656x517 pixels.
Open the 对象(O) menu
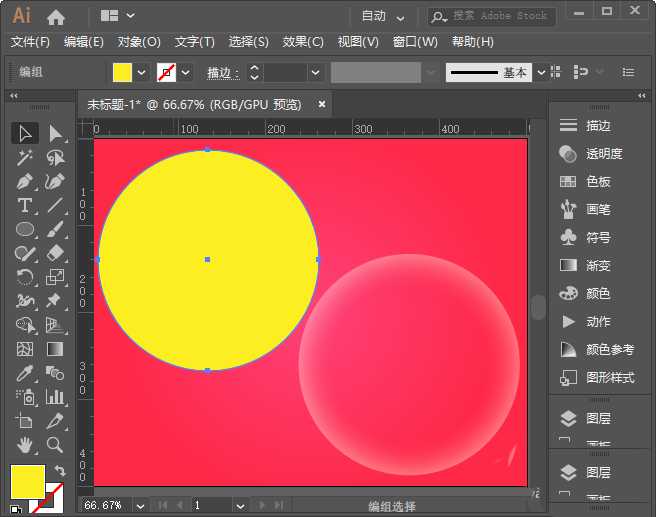pos(139,42)
